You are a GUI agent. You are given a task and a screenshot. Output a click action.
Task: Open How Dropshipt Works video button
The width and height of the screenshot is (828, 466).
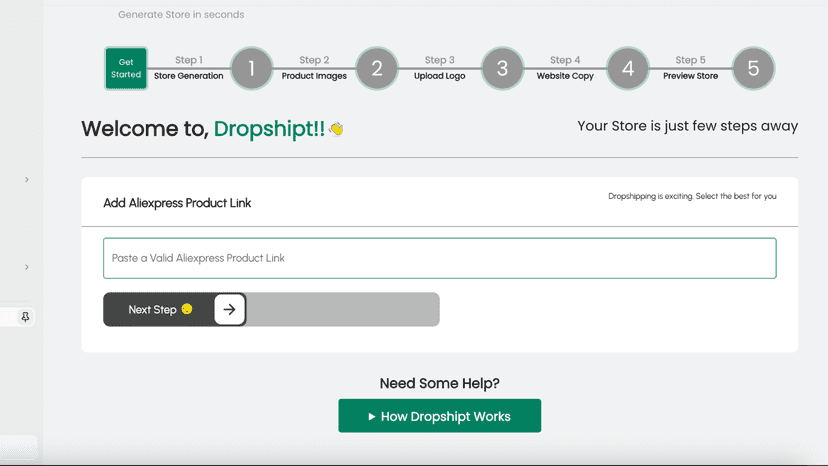(x=439, y=416)
